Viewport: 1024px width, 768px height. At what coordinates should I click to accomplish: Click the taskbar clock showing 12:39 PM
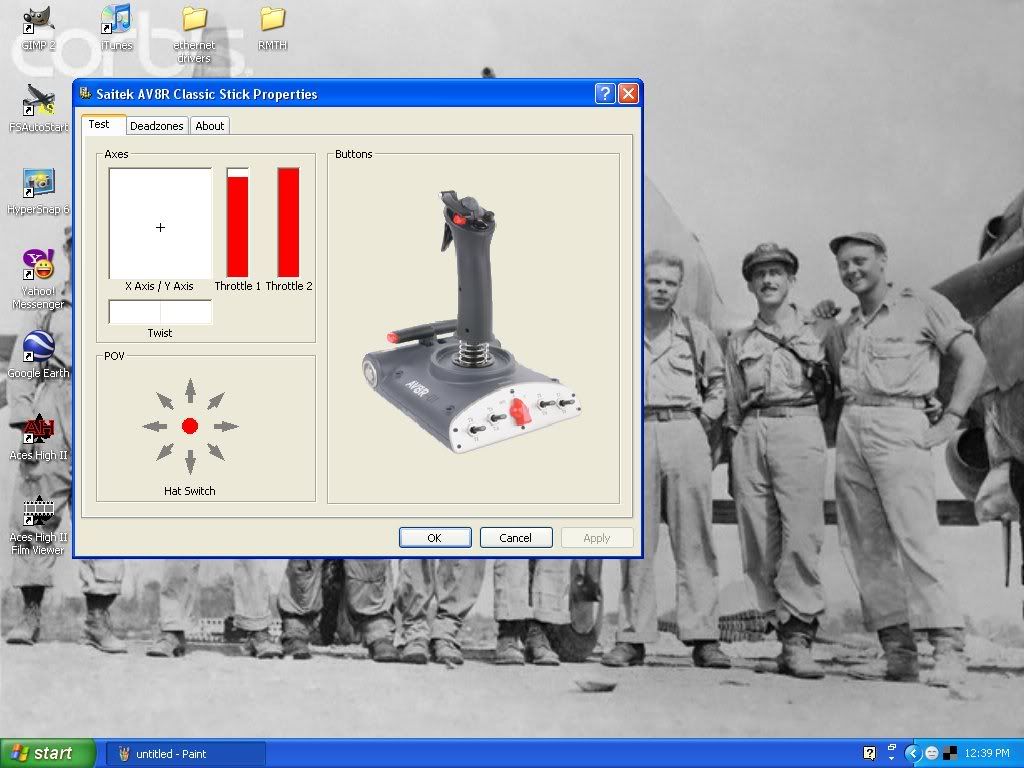tap(987, 753)
